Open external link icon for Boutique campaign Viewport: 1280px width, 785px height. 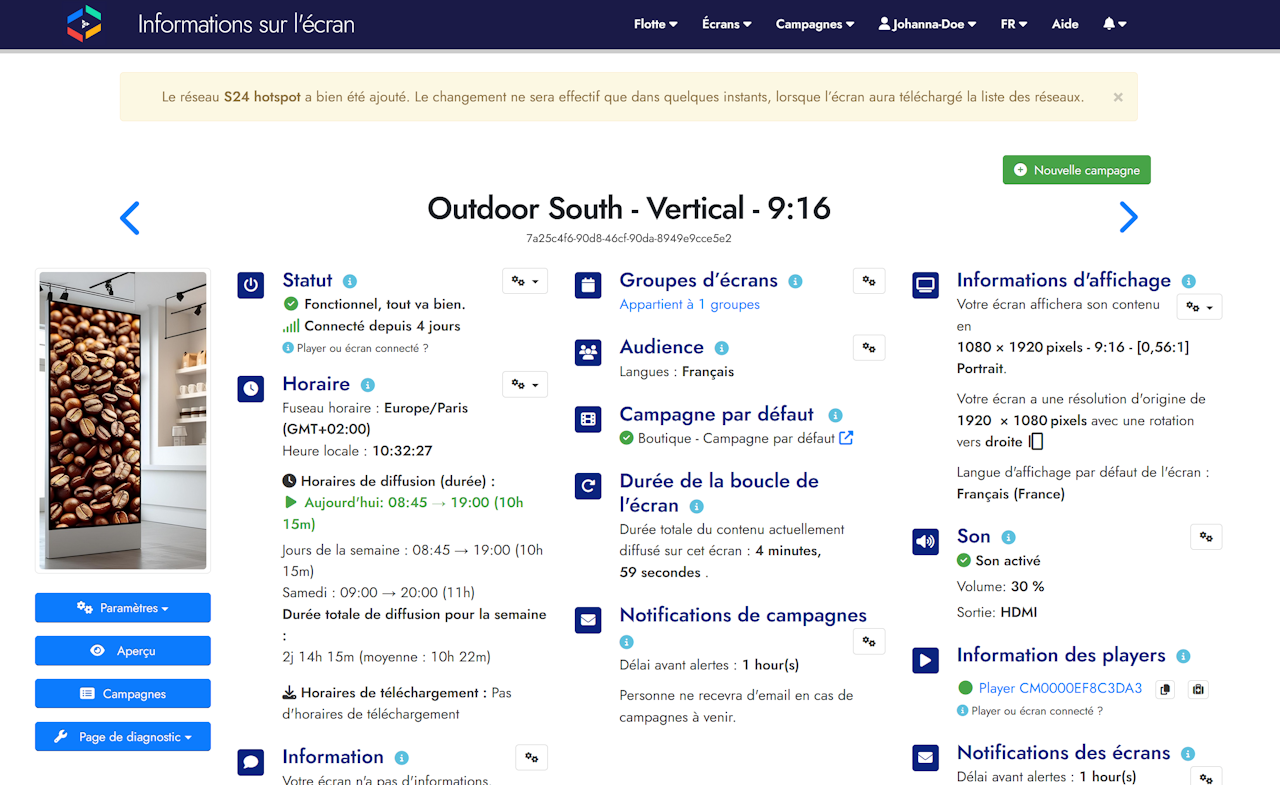coord(846,438)
